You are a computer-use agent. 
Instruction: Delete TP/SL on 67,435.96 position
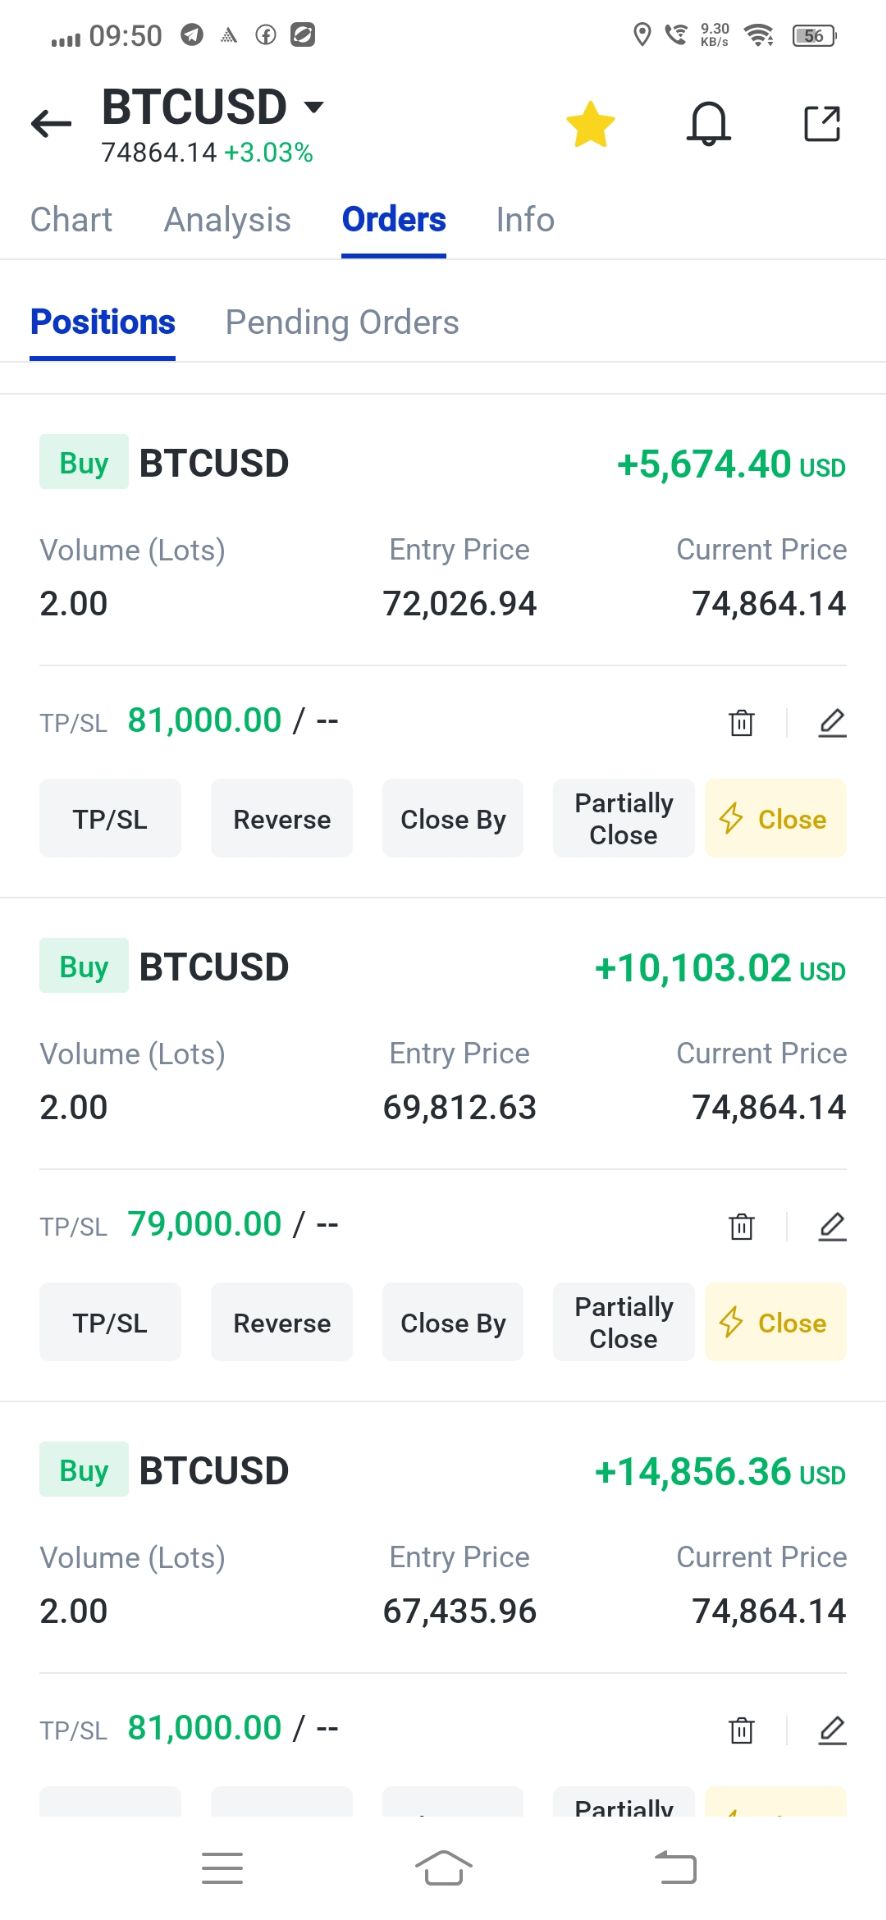click(741, 1730)
